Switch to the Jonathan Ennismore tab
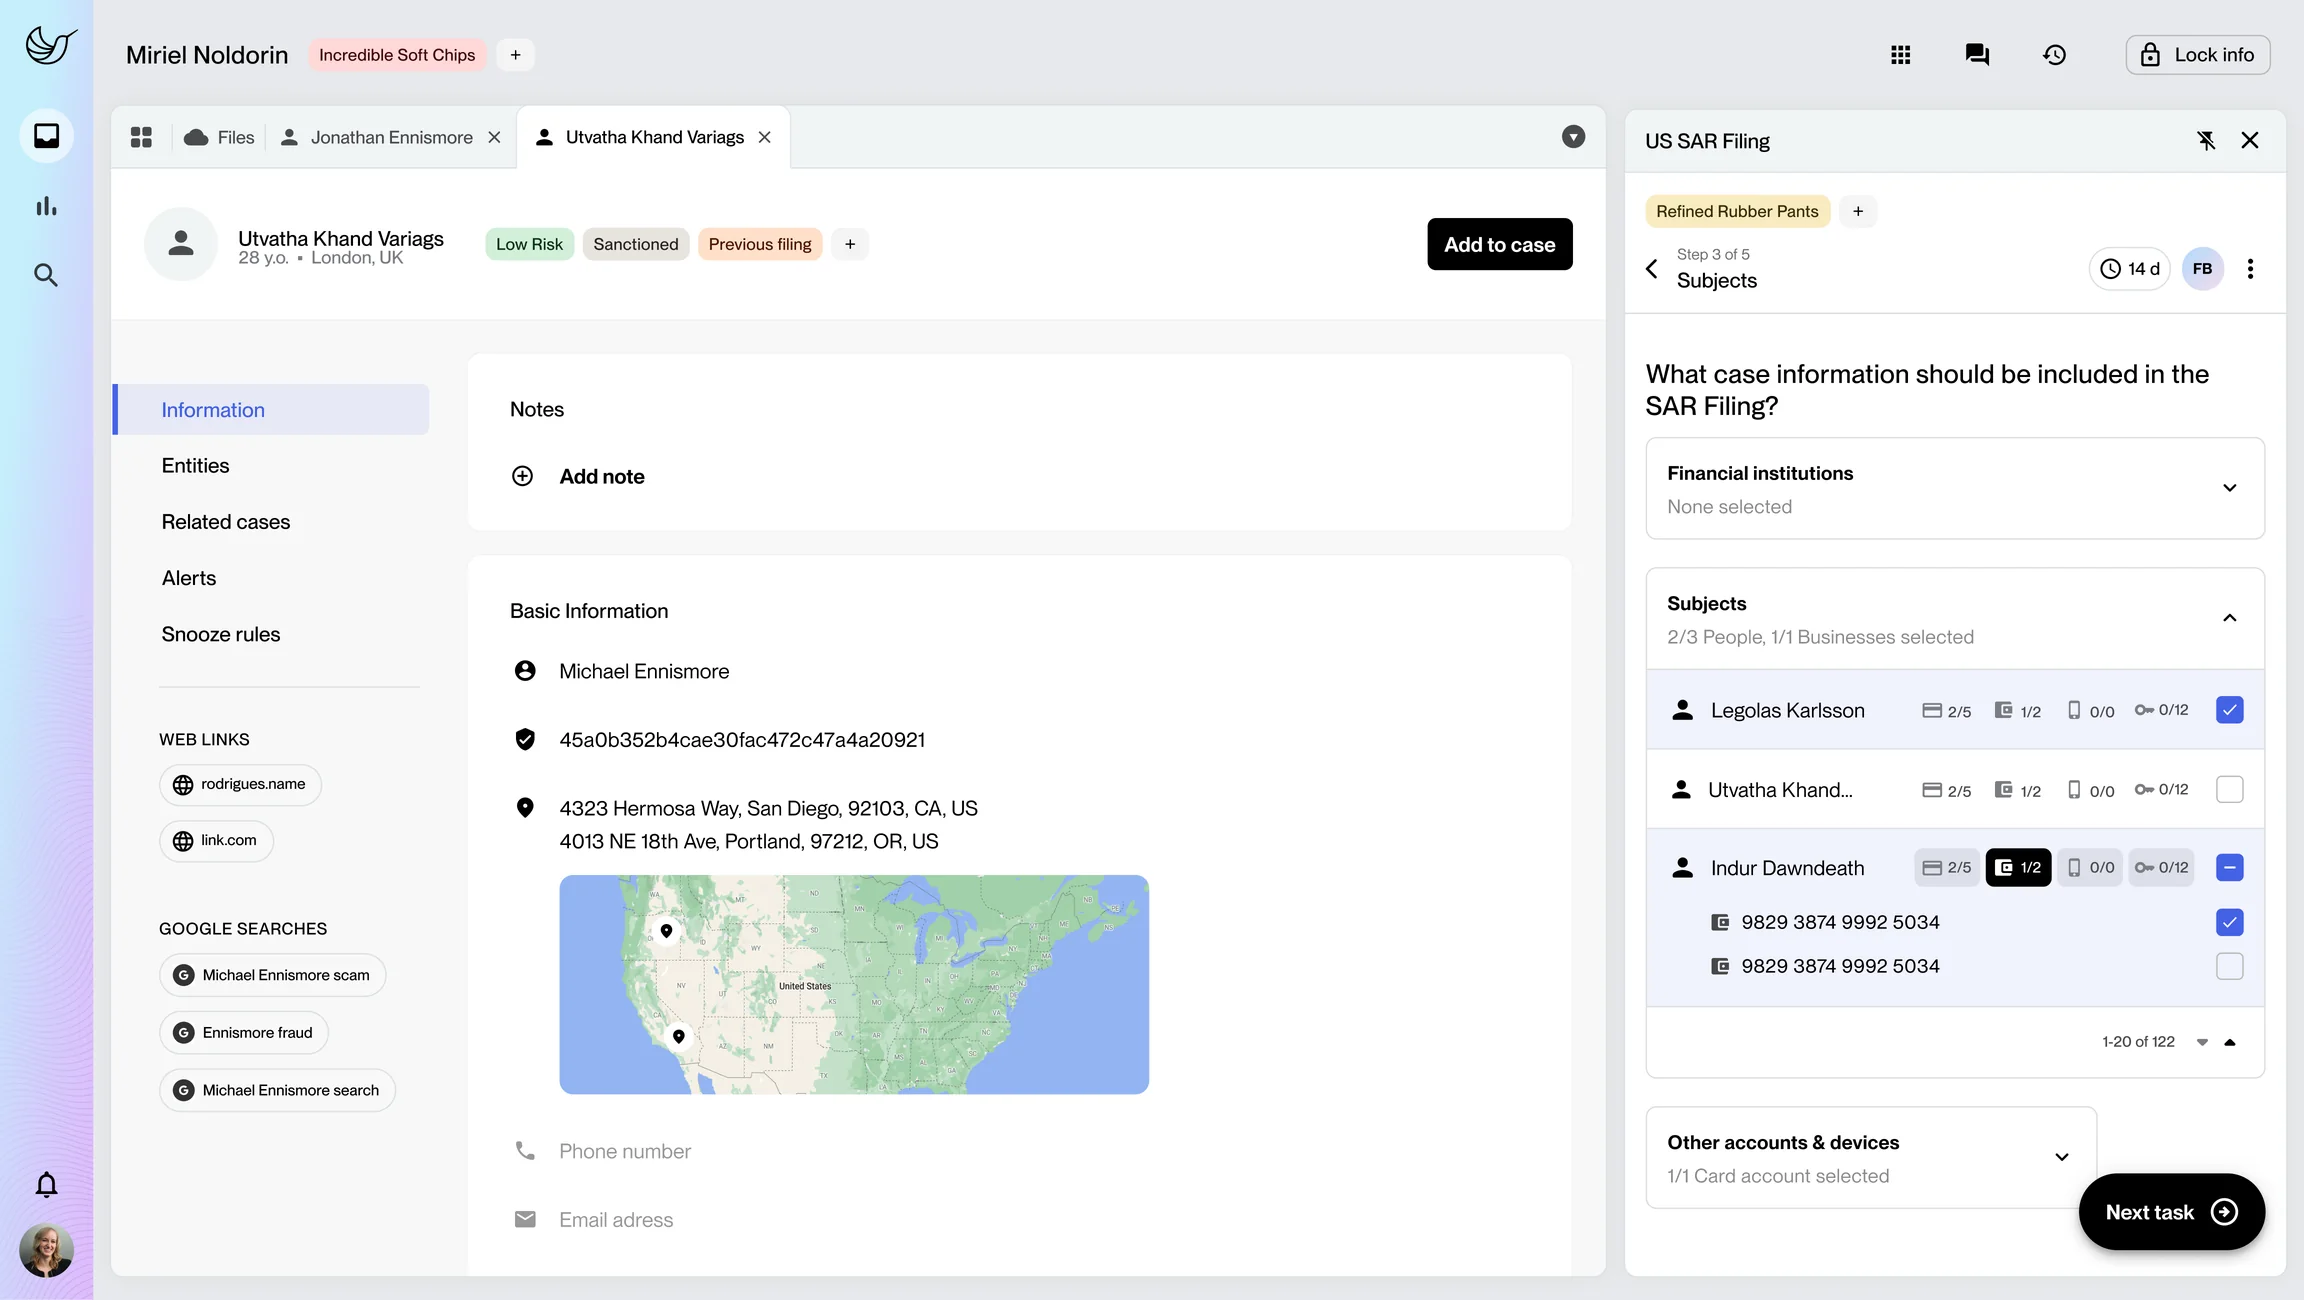The height and width of the screenshot is (1300, 2304). [391, 137]
